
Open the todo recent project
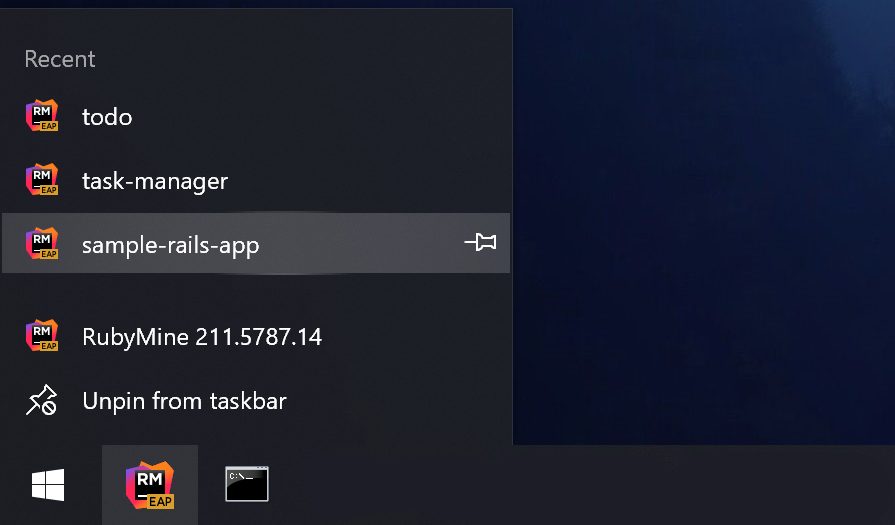pyautogui.click(x=256, y=116)
